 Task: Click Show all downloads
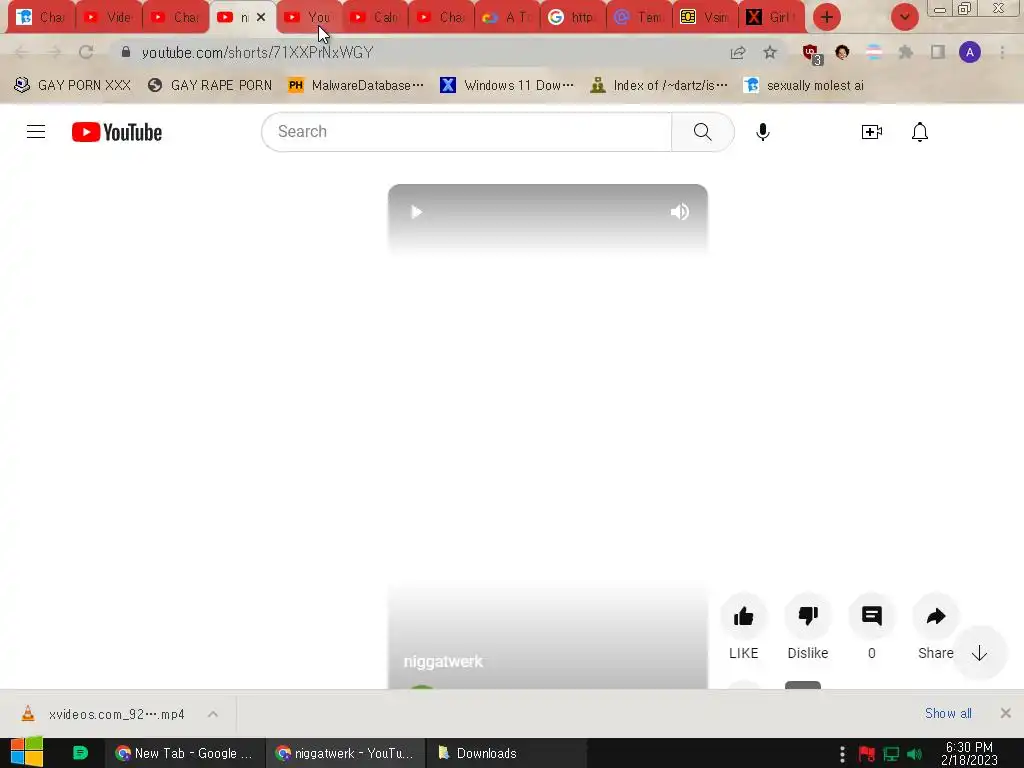[948, 713]
